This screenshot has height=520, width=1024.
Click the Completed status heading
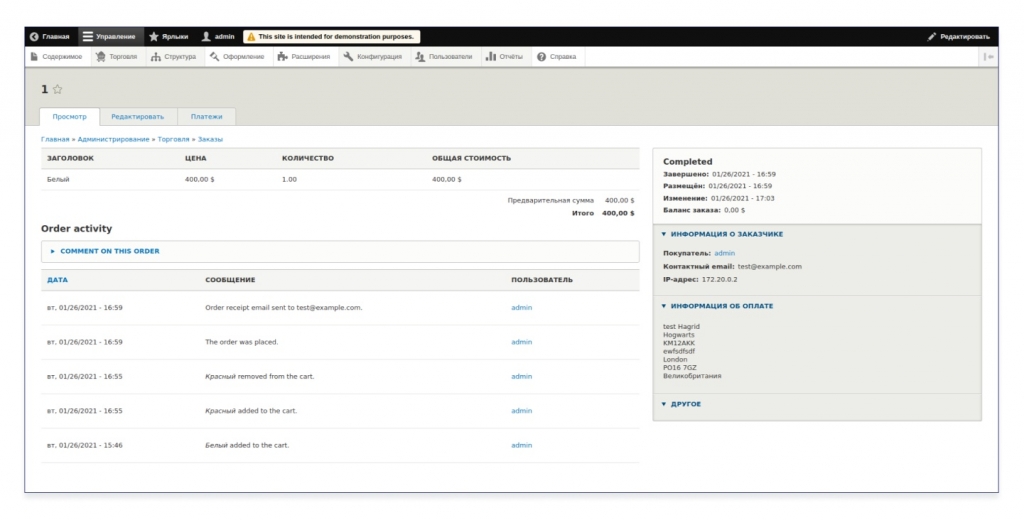click(x=688, y=161)
